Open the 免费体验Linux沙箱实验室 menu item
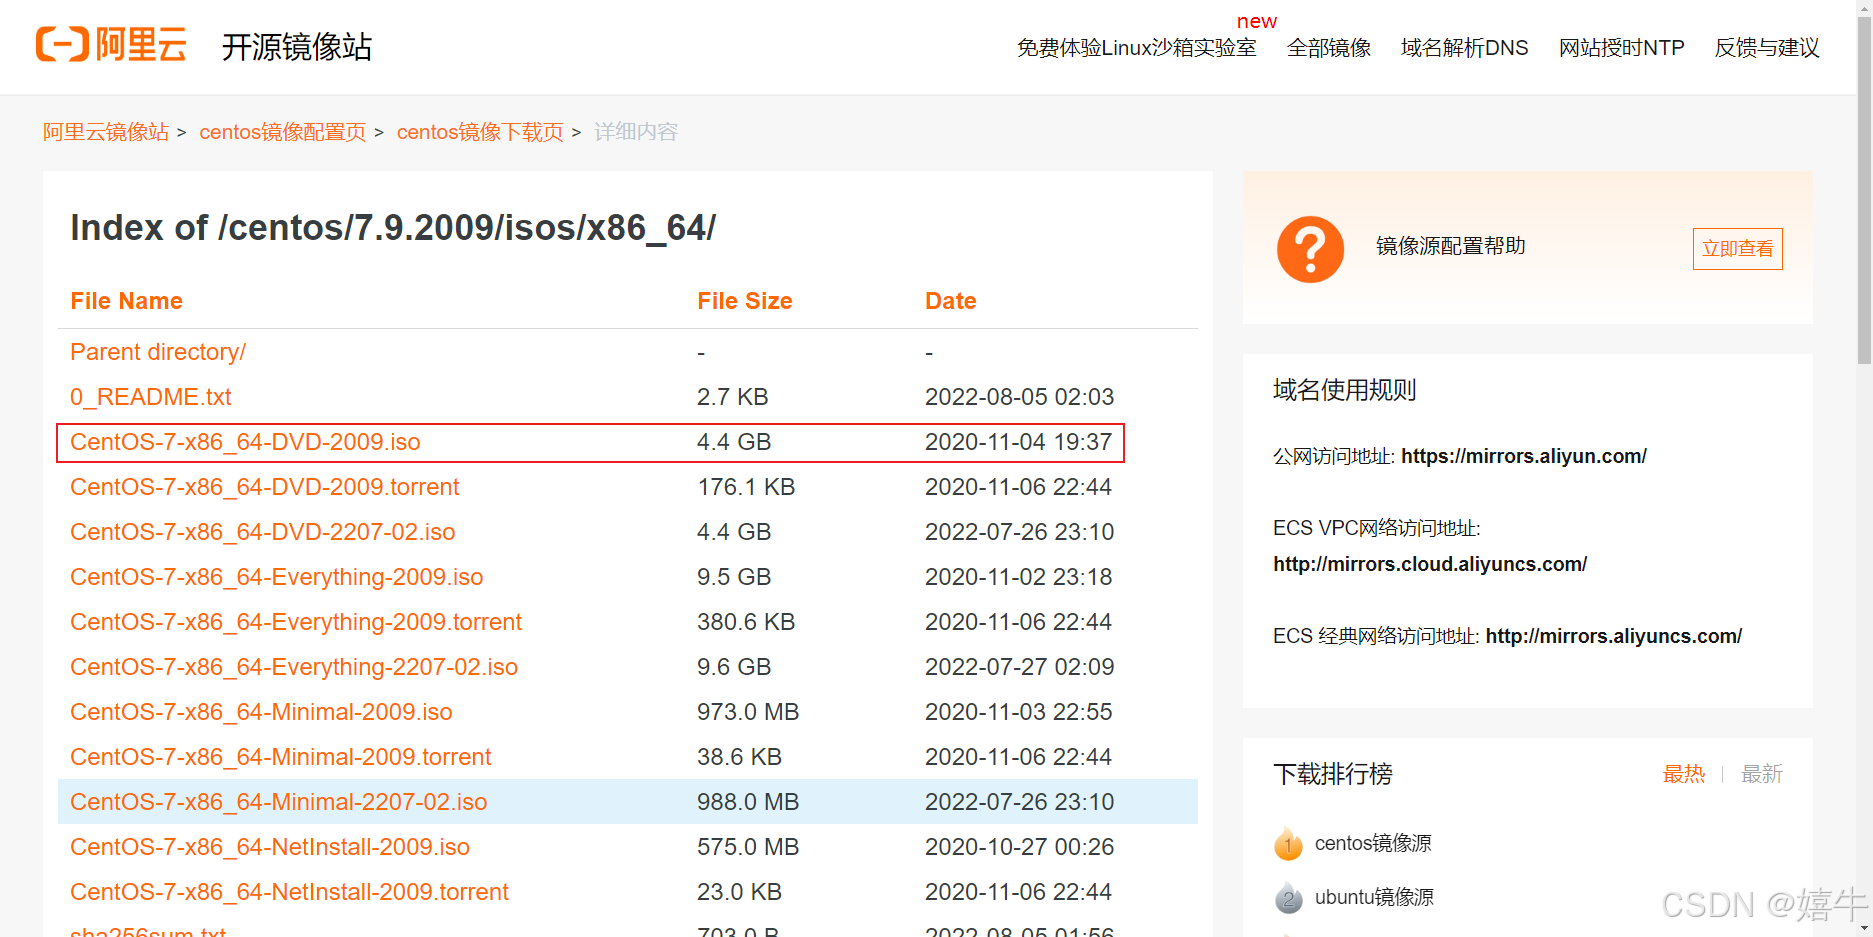The width and height of the screenshot is (1873, 937). pos(1136,48)
